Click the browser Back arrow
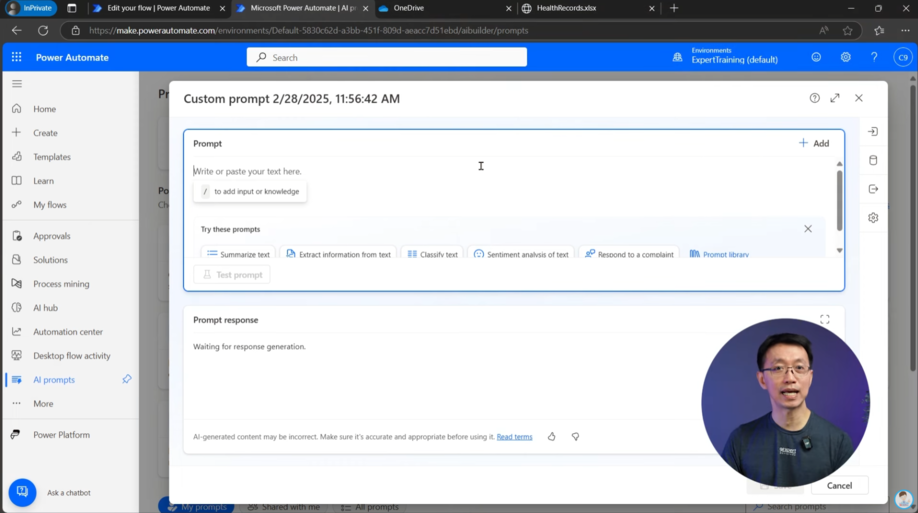The image size is (918, 513). point(16,30)
